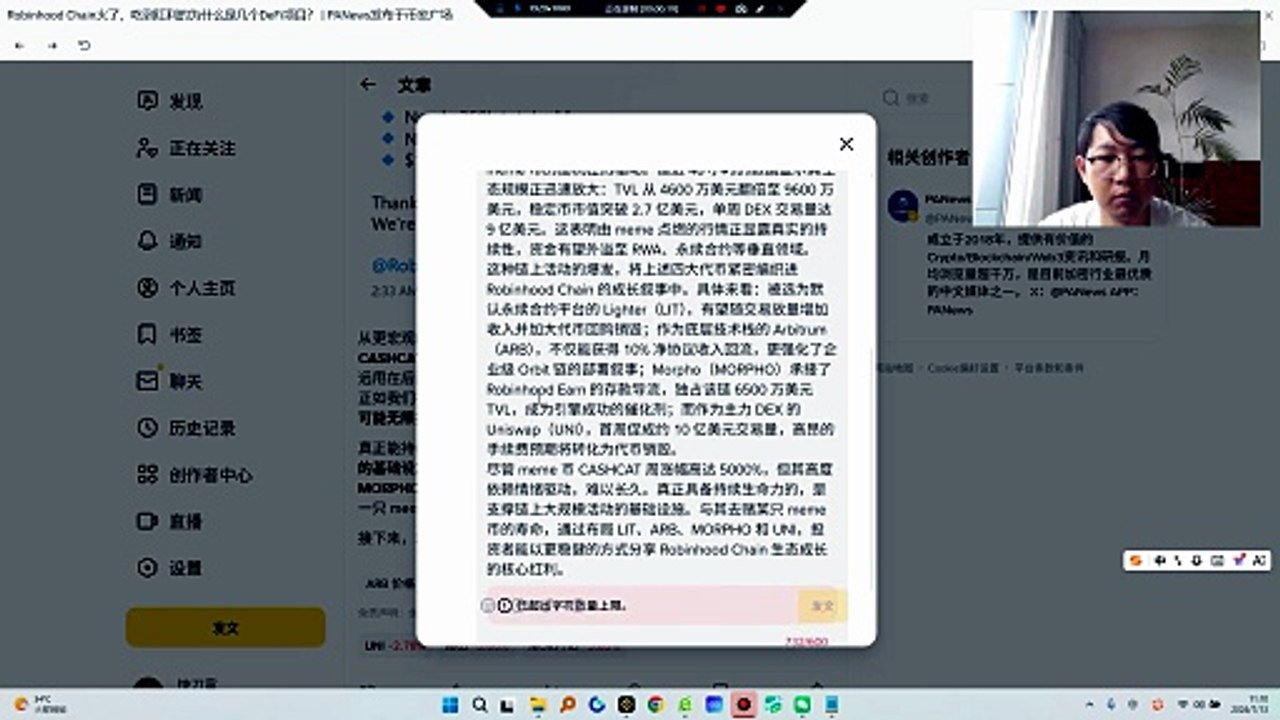Click the PANews avatar in 相关创作者
The width and height of the screenshot is (1280, 720).
[903, 206]
